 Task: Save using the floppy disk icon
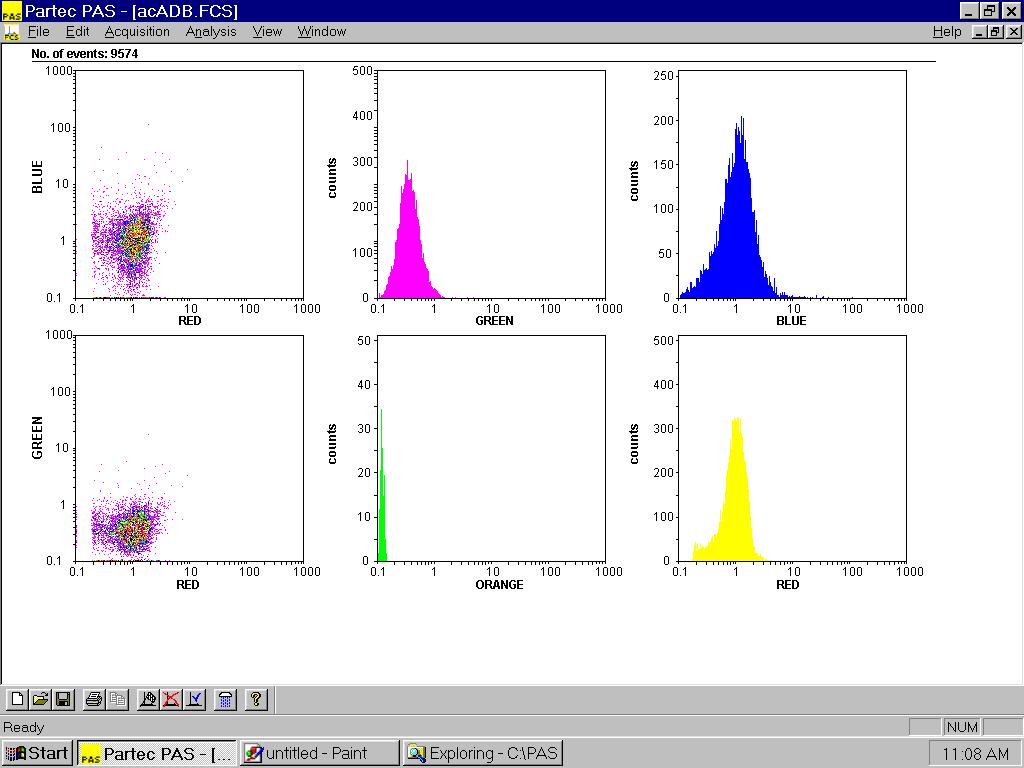(62, 700)
